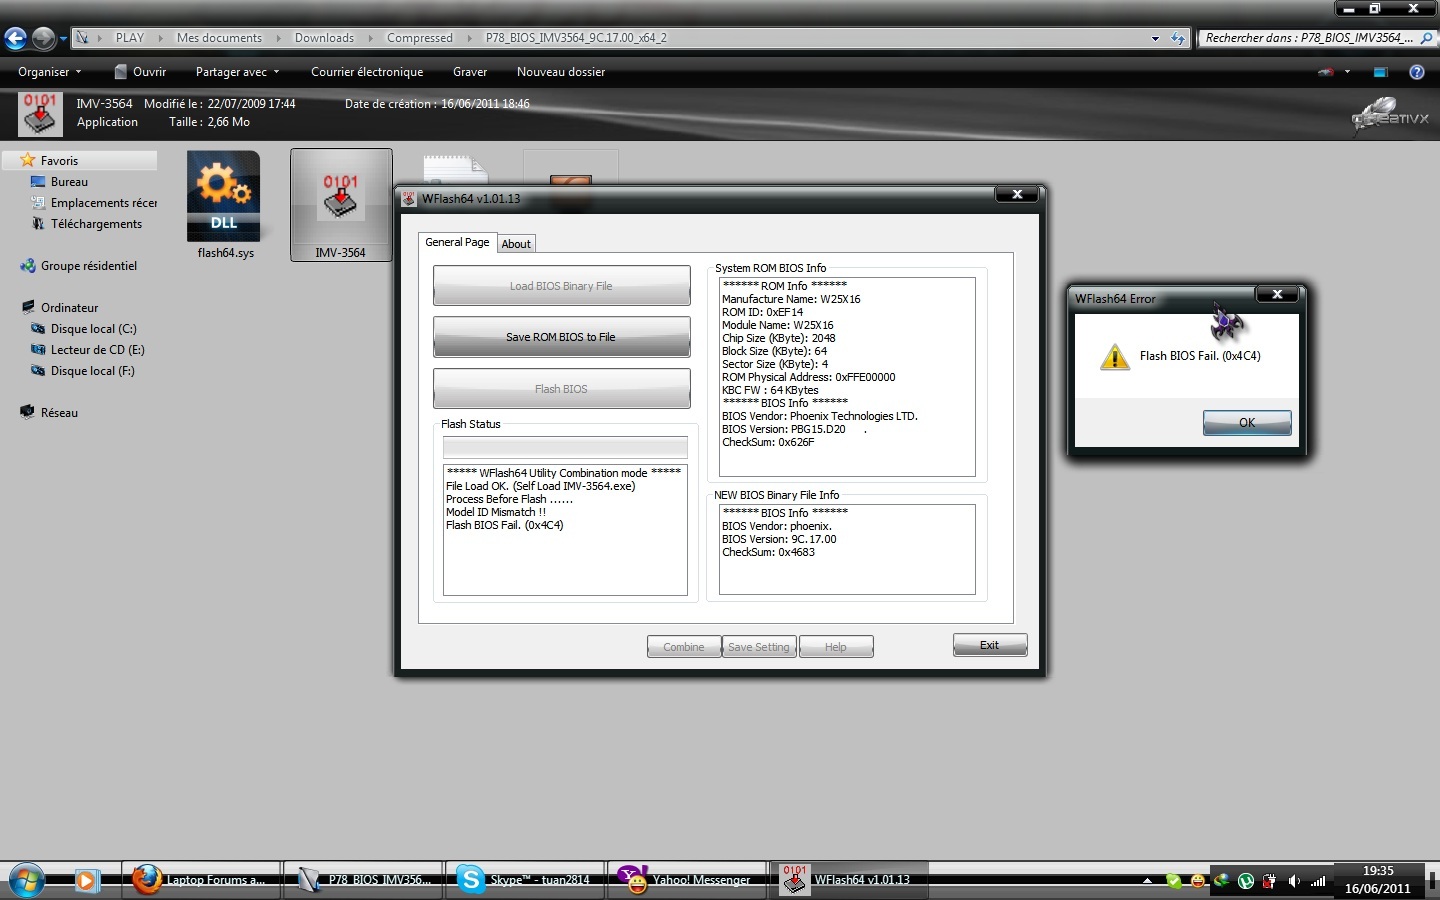
Task: Click the change view icon
Action: click(x=1326, y=72)
